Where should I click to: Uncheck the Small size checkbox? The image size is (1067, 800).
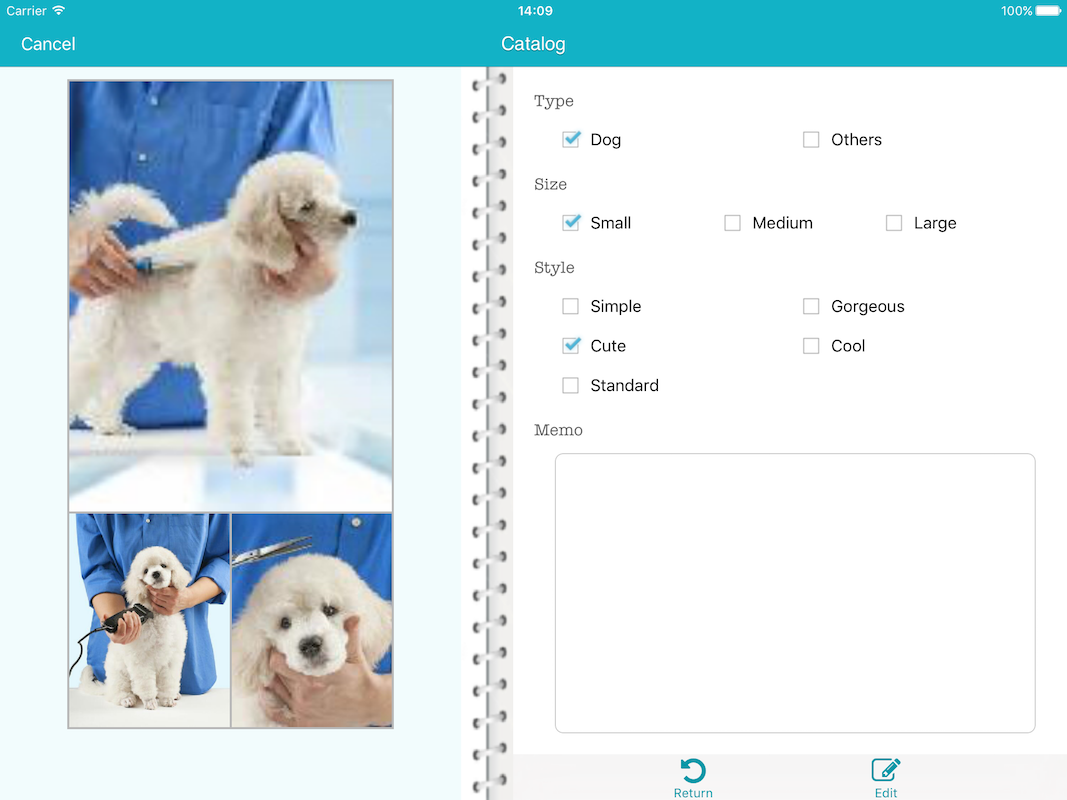point(571,223)
